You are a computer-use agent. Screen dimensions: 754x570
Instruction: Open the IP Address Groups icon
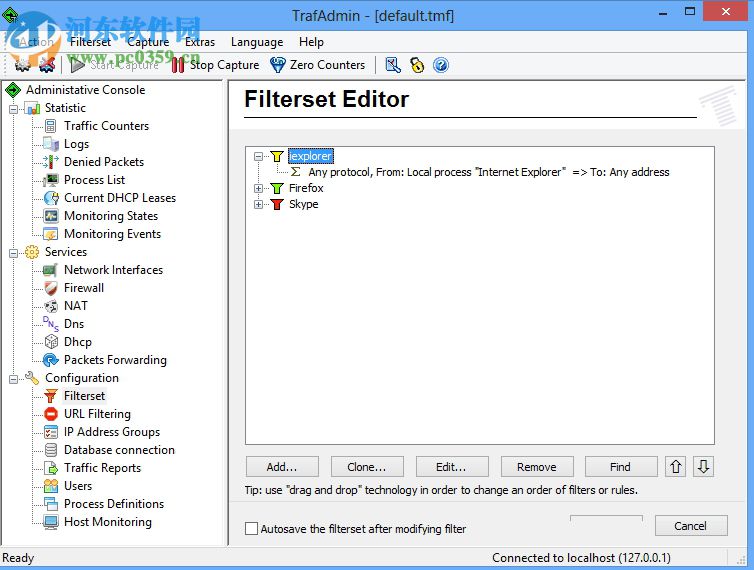tap(50, 432)
